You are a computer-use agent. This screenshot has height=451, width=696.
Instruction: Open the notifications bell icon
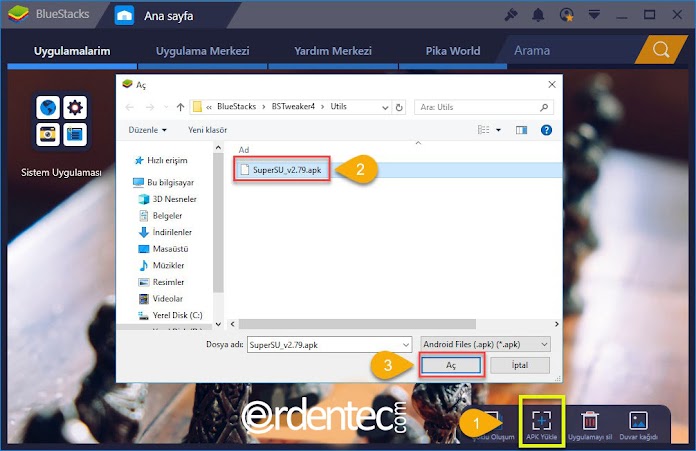coord(538,15)
